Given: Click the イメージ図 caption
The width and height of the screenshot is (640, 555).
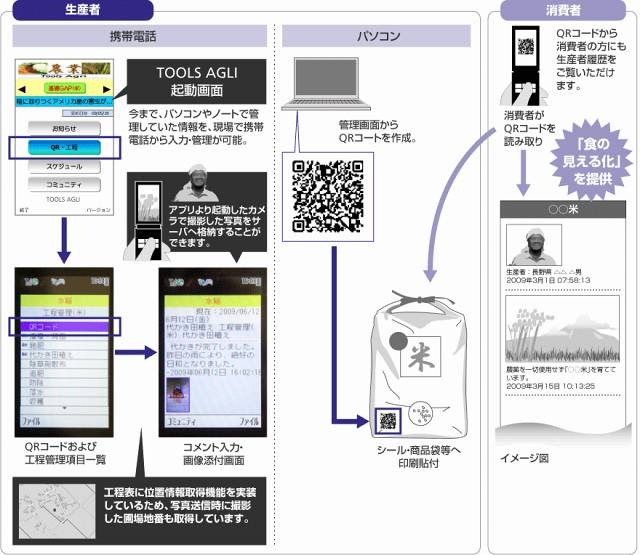Looking at the screenshot, I should click(x=524, y=458).
